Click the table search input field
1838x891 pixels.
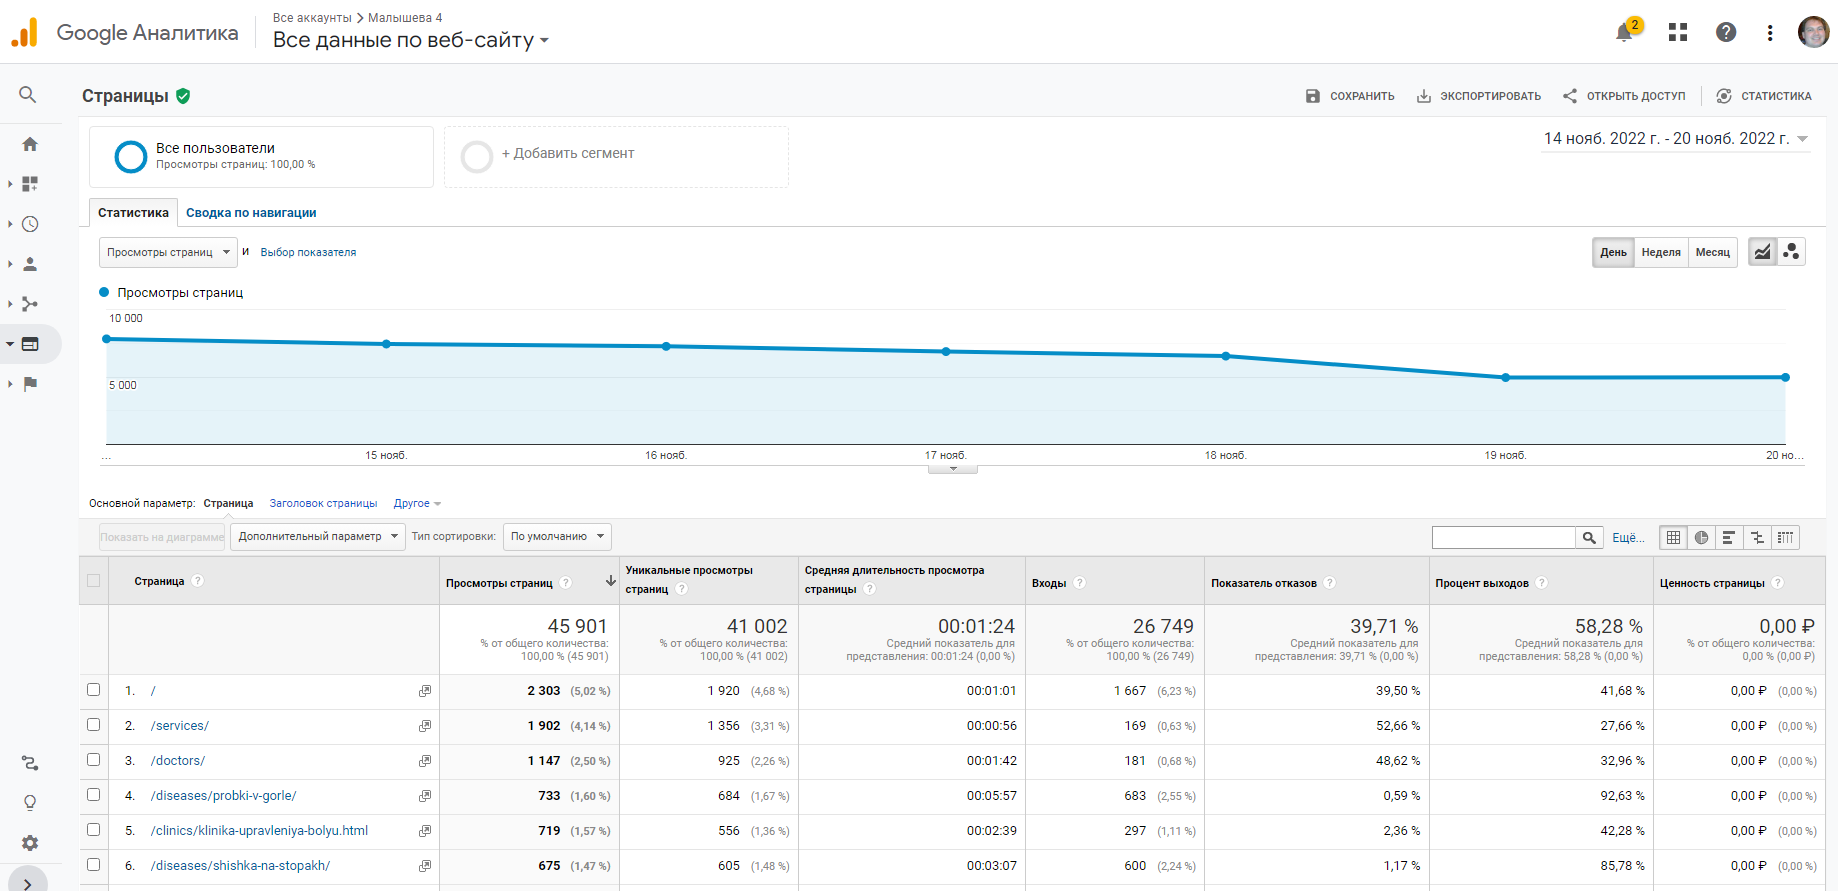tap(1503, 538)
